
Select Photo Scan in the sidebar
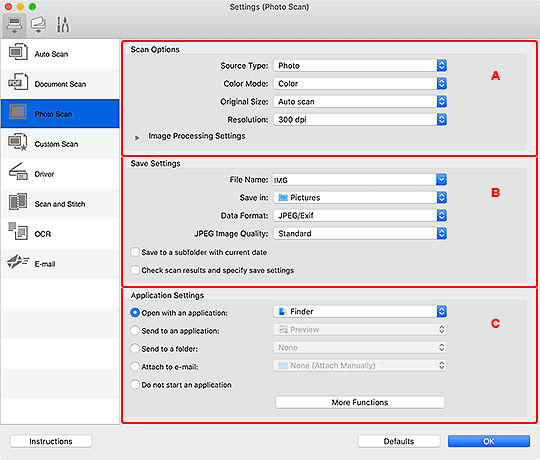(x=60, y=114)
